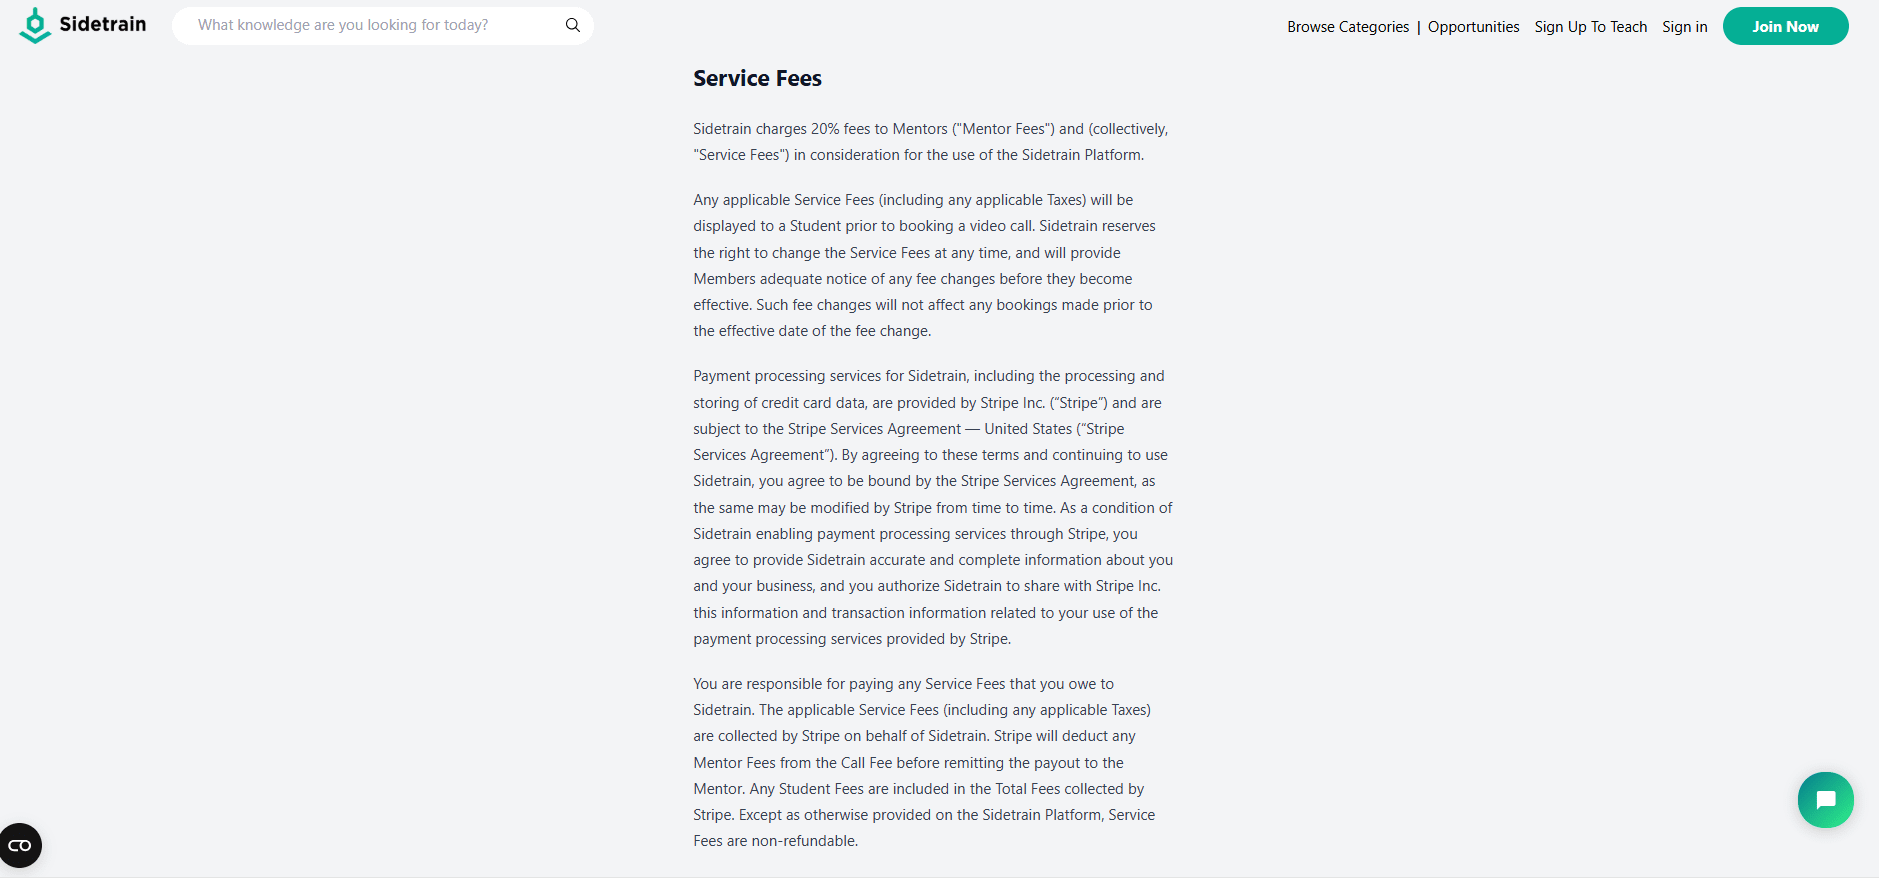The width and height of the screenshot is (1879, 878).
Task: Click the Service Fees heading
Action: click(757, 78)
